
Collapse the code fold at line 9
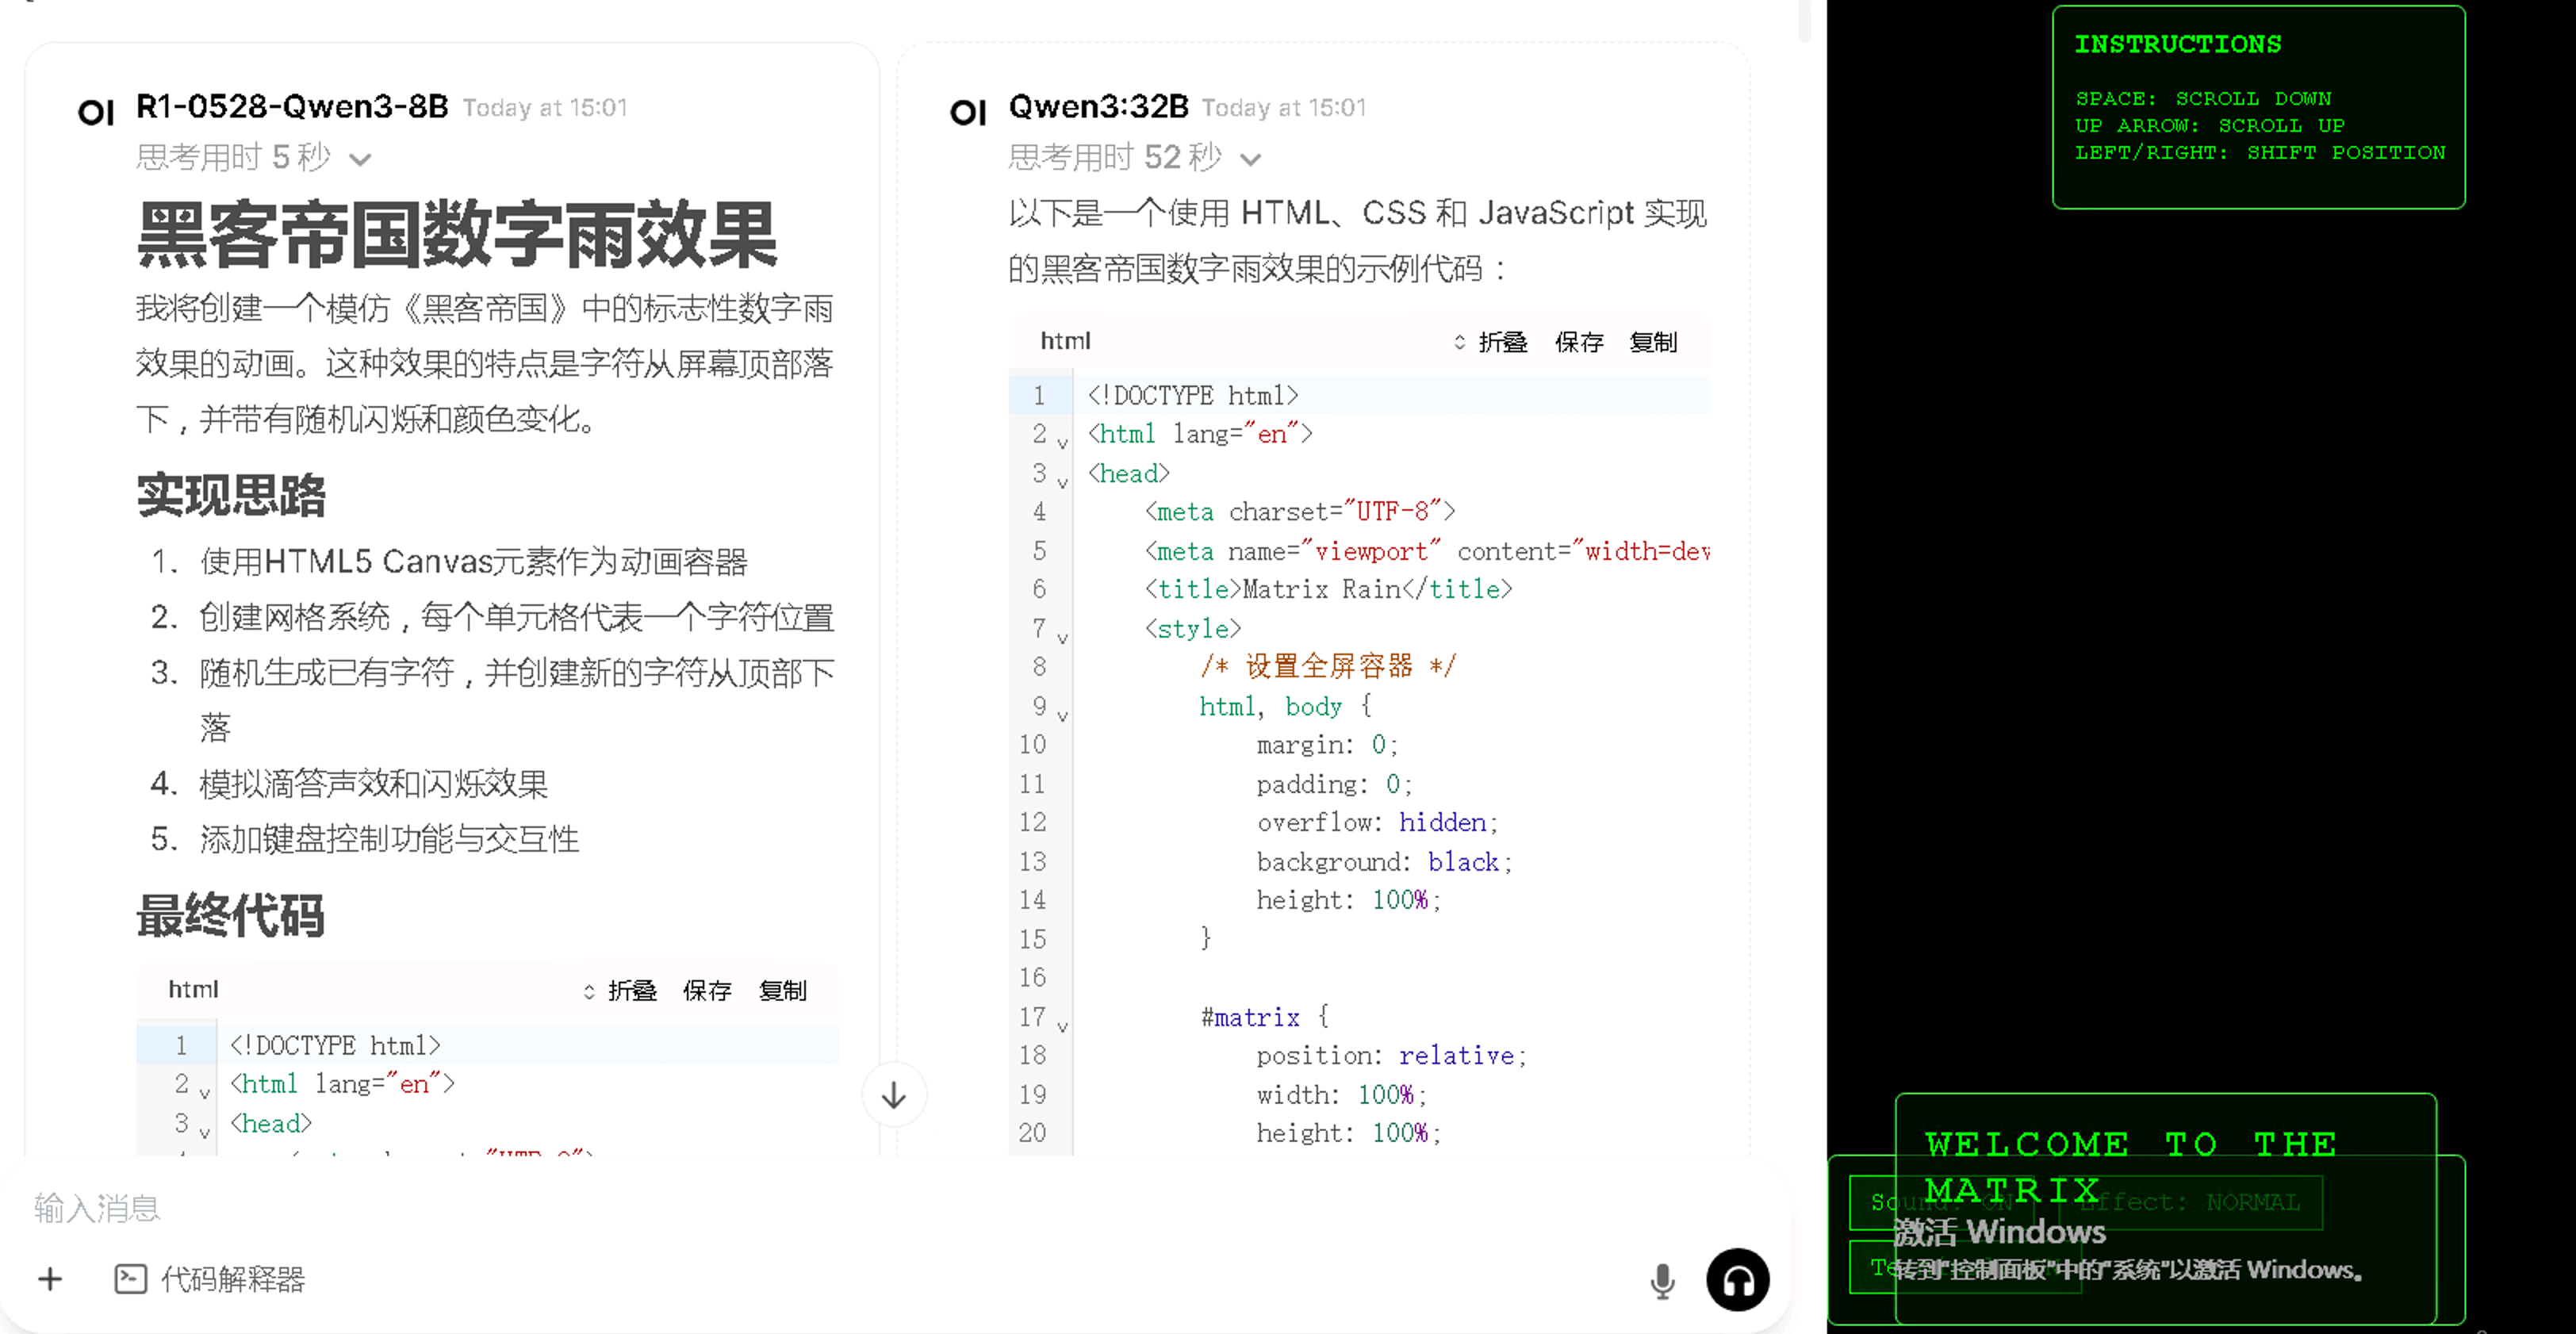click(x=1062, y=716)
